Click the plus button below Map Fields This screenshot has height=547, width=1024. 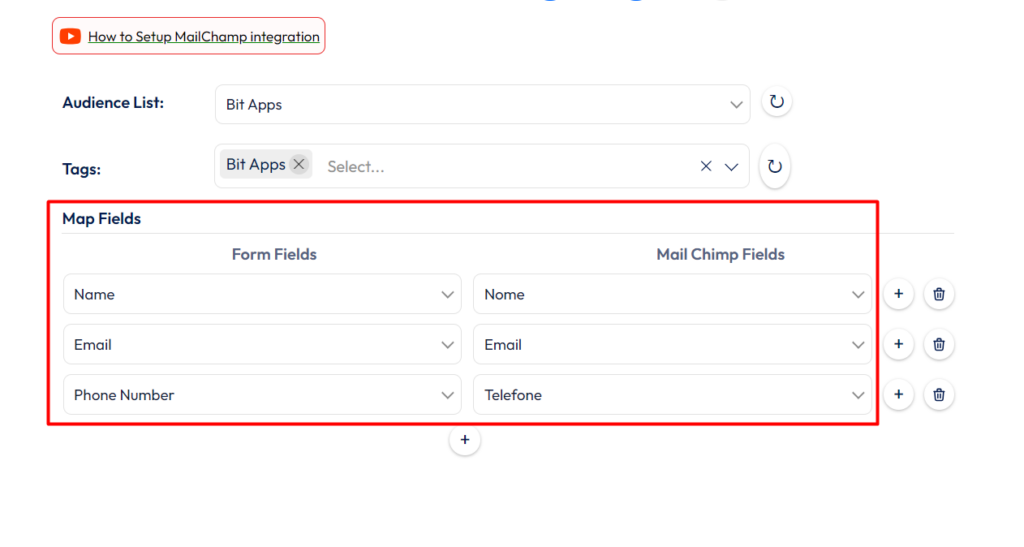(x=464, y=441)
